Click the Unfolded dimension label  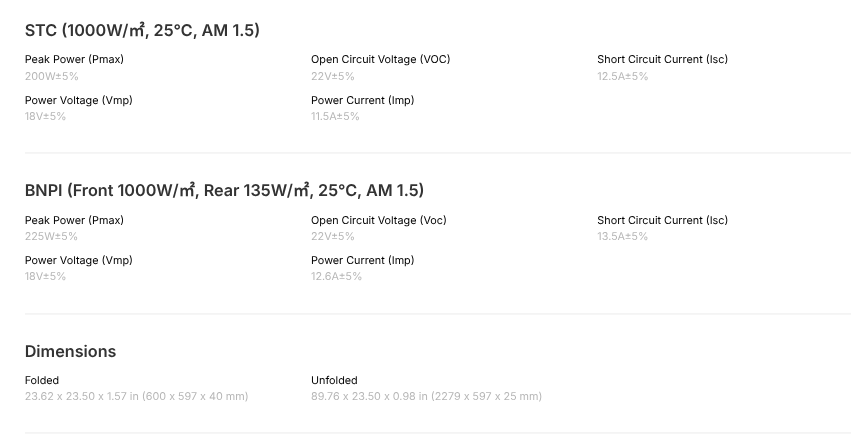(x=334, y=380)
